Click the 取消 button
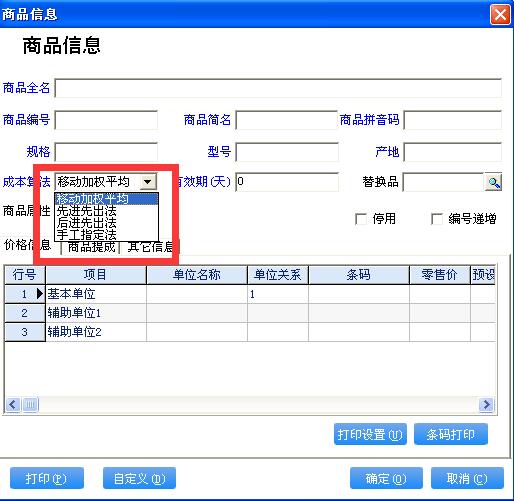This screenshot has height=501, width=514. pos(467,478)
